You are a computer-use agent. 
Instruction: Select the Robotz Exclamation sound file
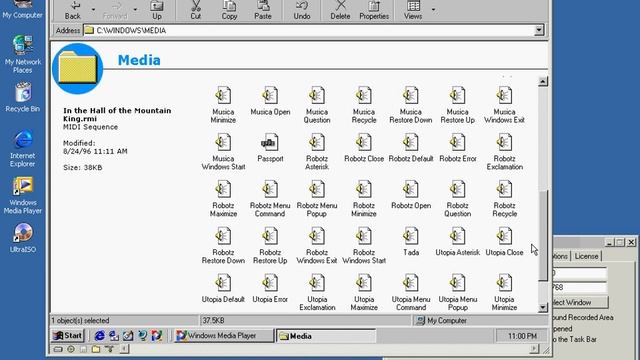(x=504, y=152)
